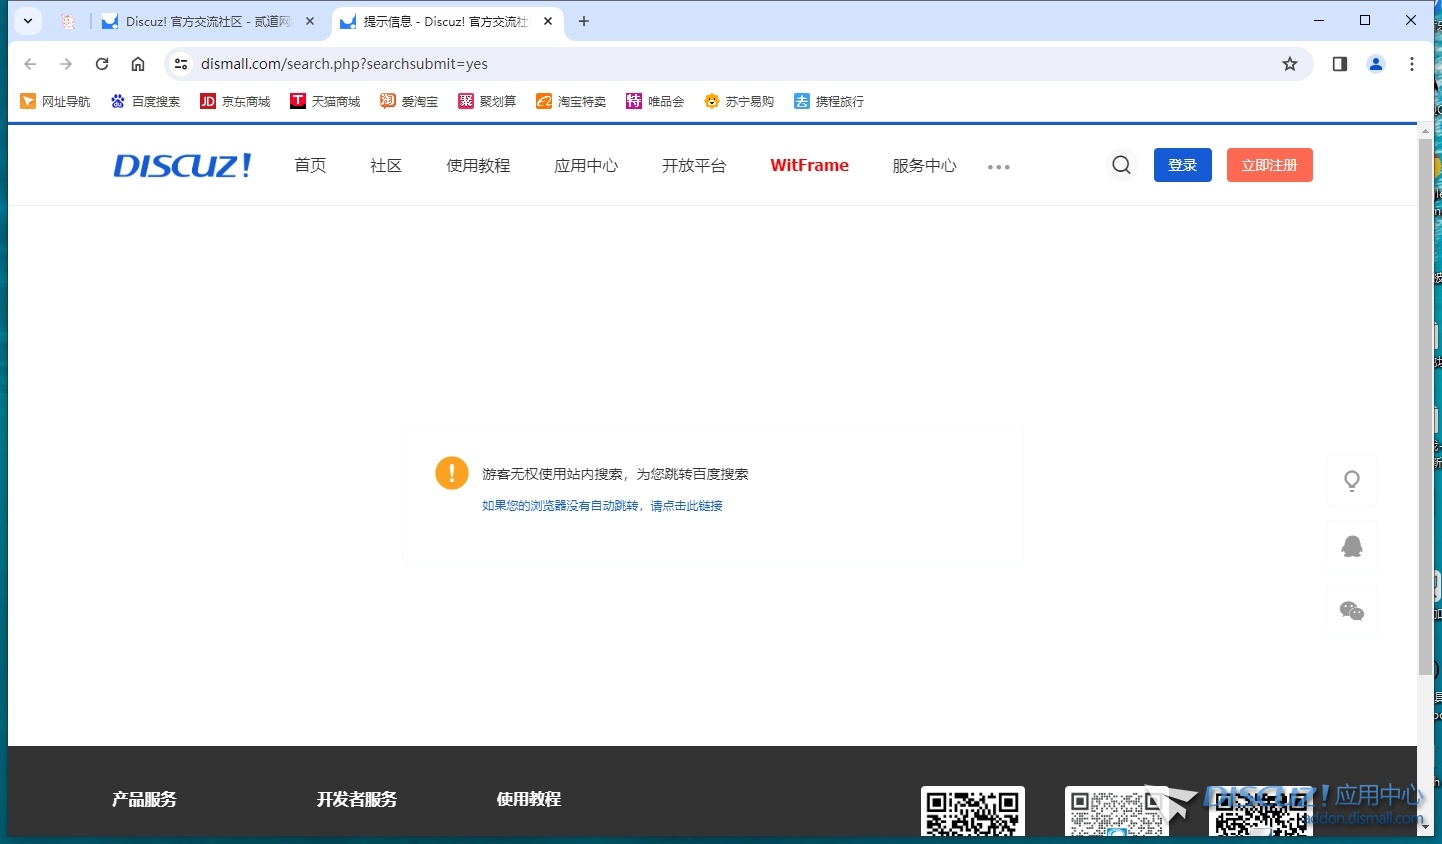Go to browser home page icon
The height and width of the screenshot is (844, 1442).
138,64
